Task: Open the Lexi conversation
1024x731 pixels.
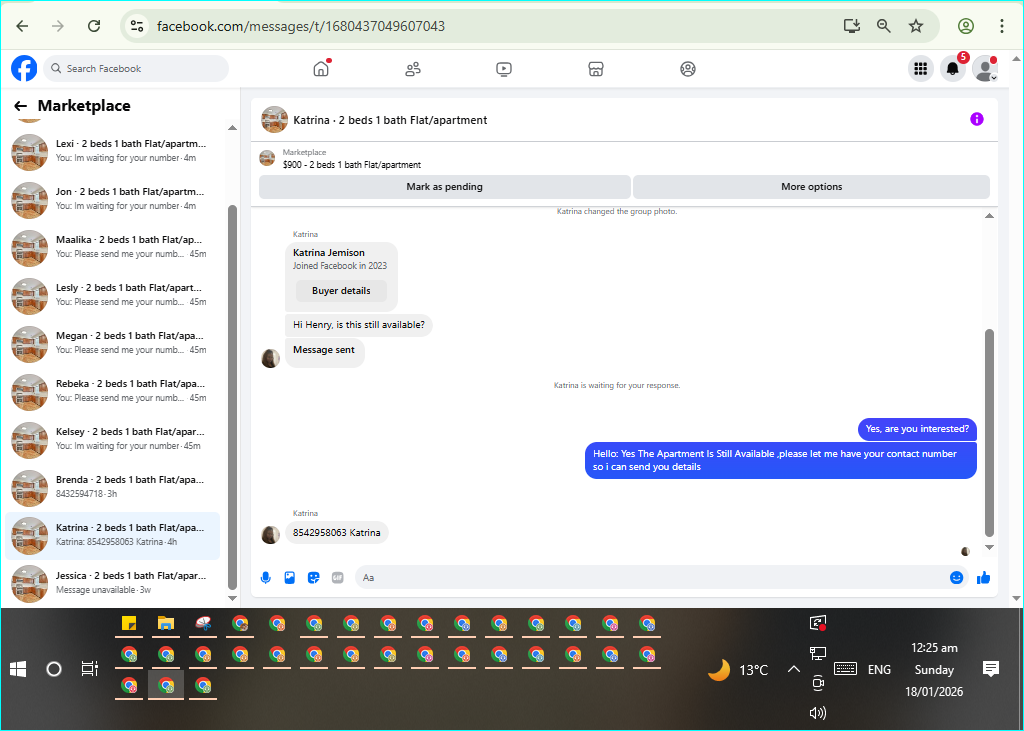Action: coord(112,151)
